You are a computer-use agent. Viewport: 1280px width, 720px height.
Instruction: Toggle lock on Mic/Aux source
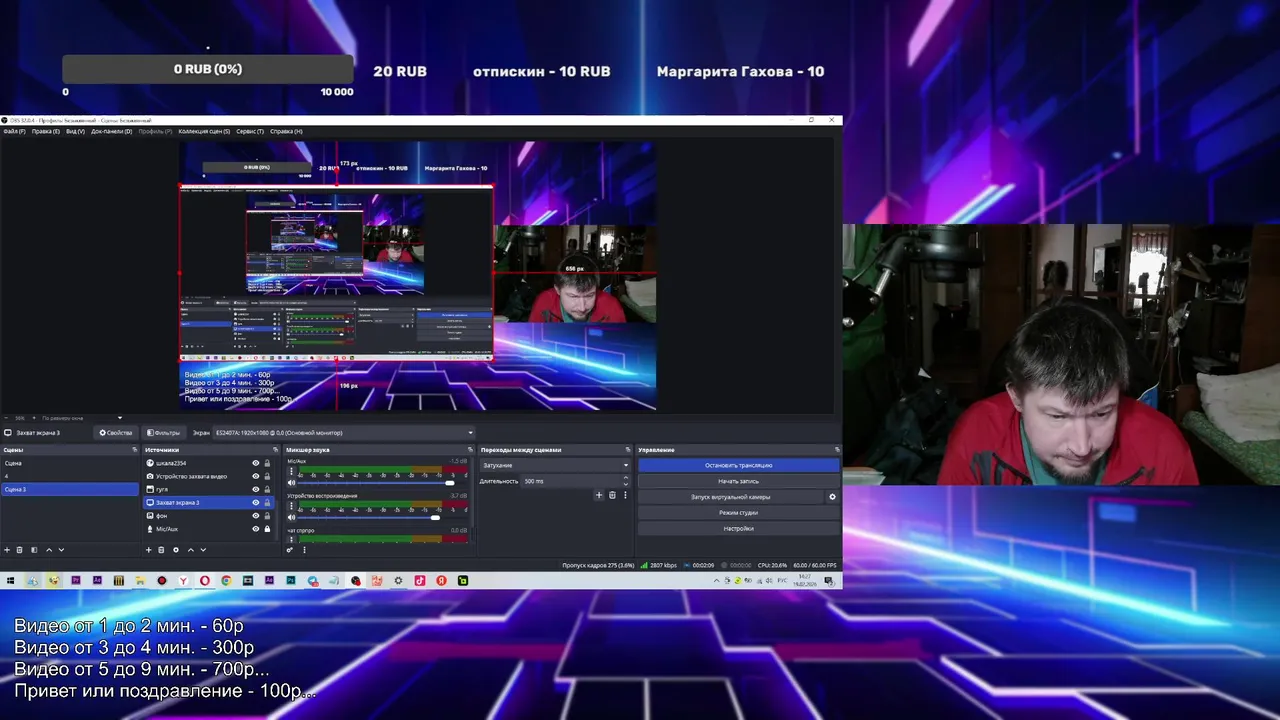(x=267, y=529)
